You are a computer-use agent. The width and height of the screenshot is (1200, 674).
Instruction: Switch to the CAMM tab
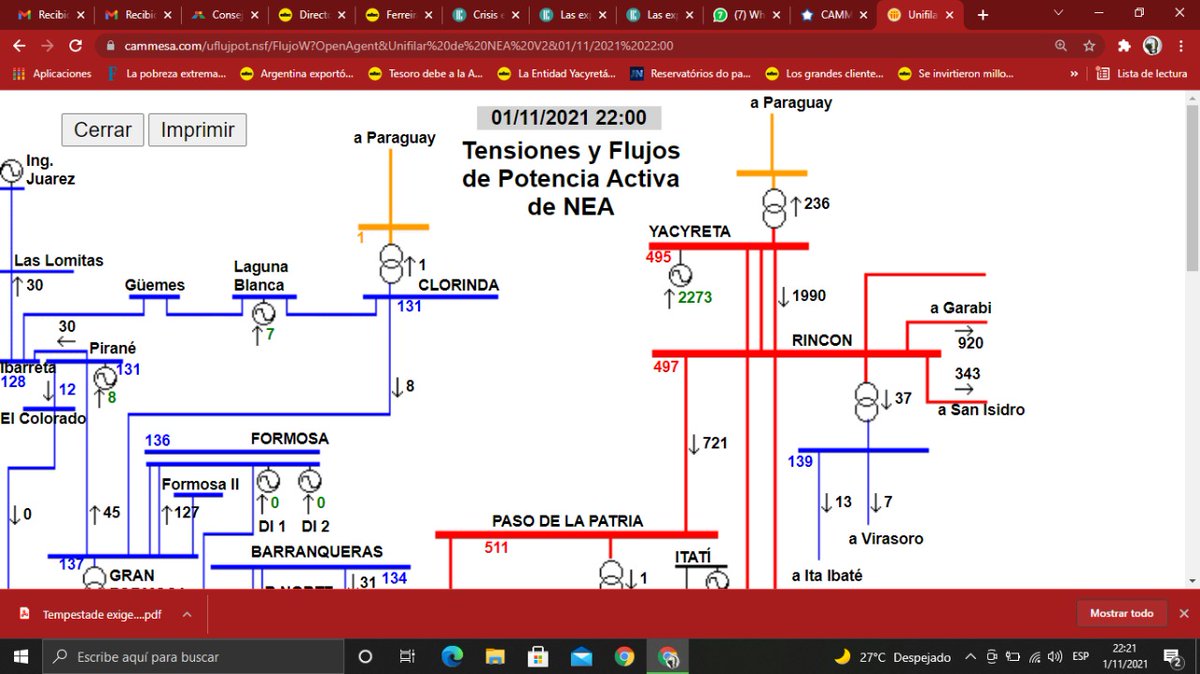pyautogui.click(x=834, y=15)
